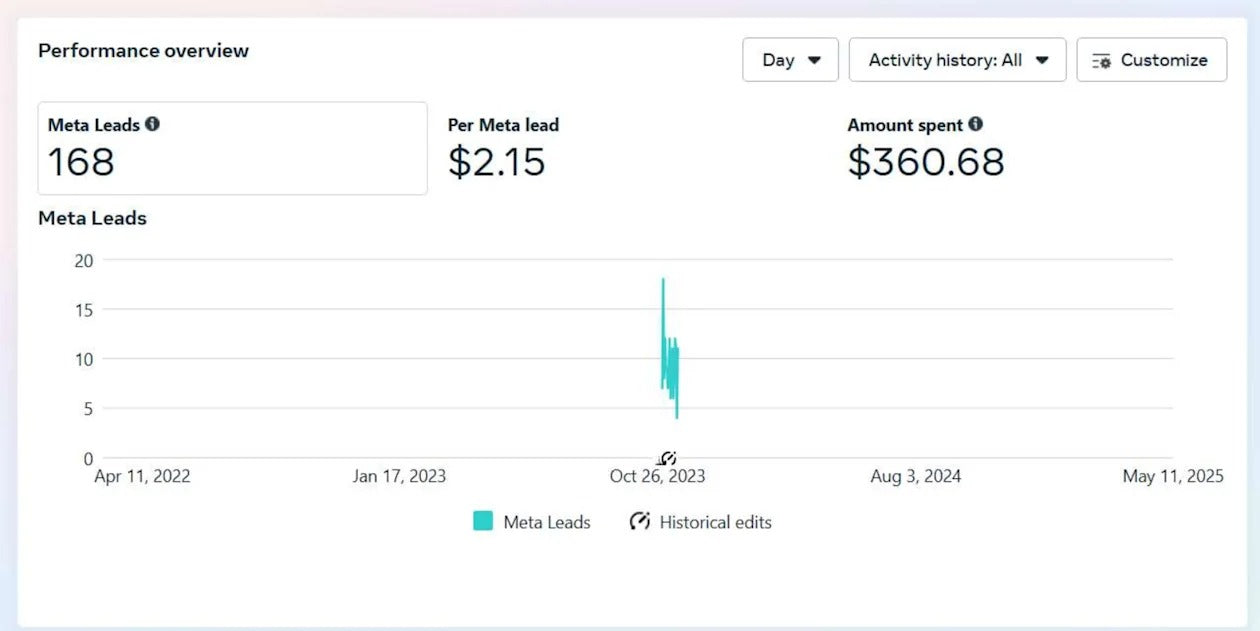Click the Performance overview heading
The width and height of the screenshot is (1260, 631).
(143, 50)
